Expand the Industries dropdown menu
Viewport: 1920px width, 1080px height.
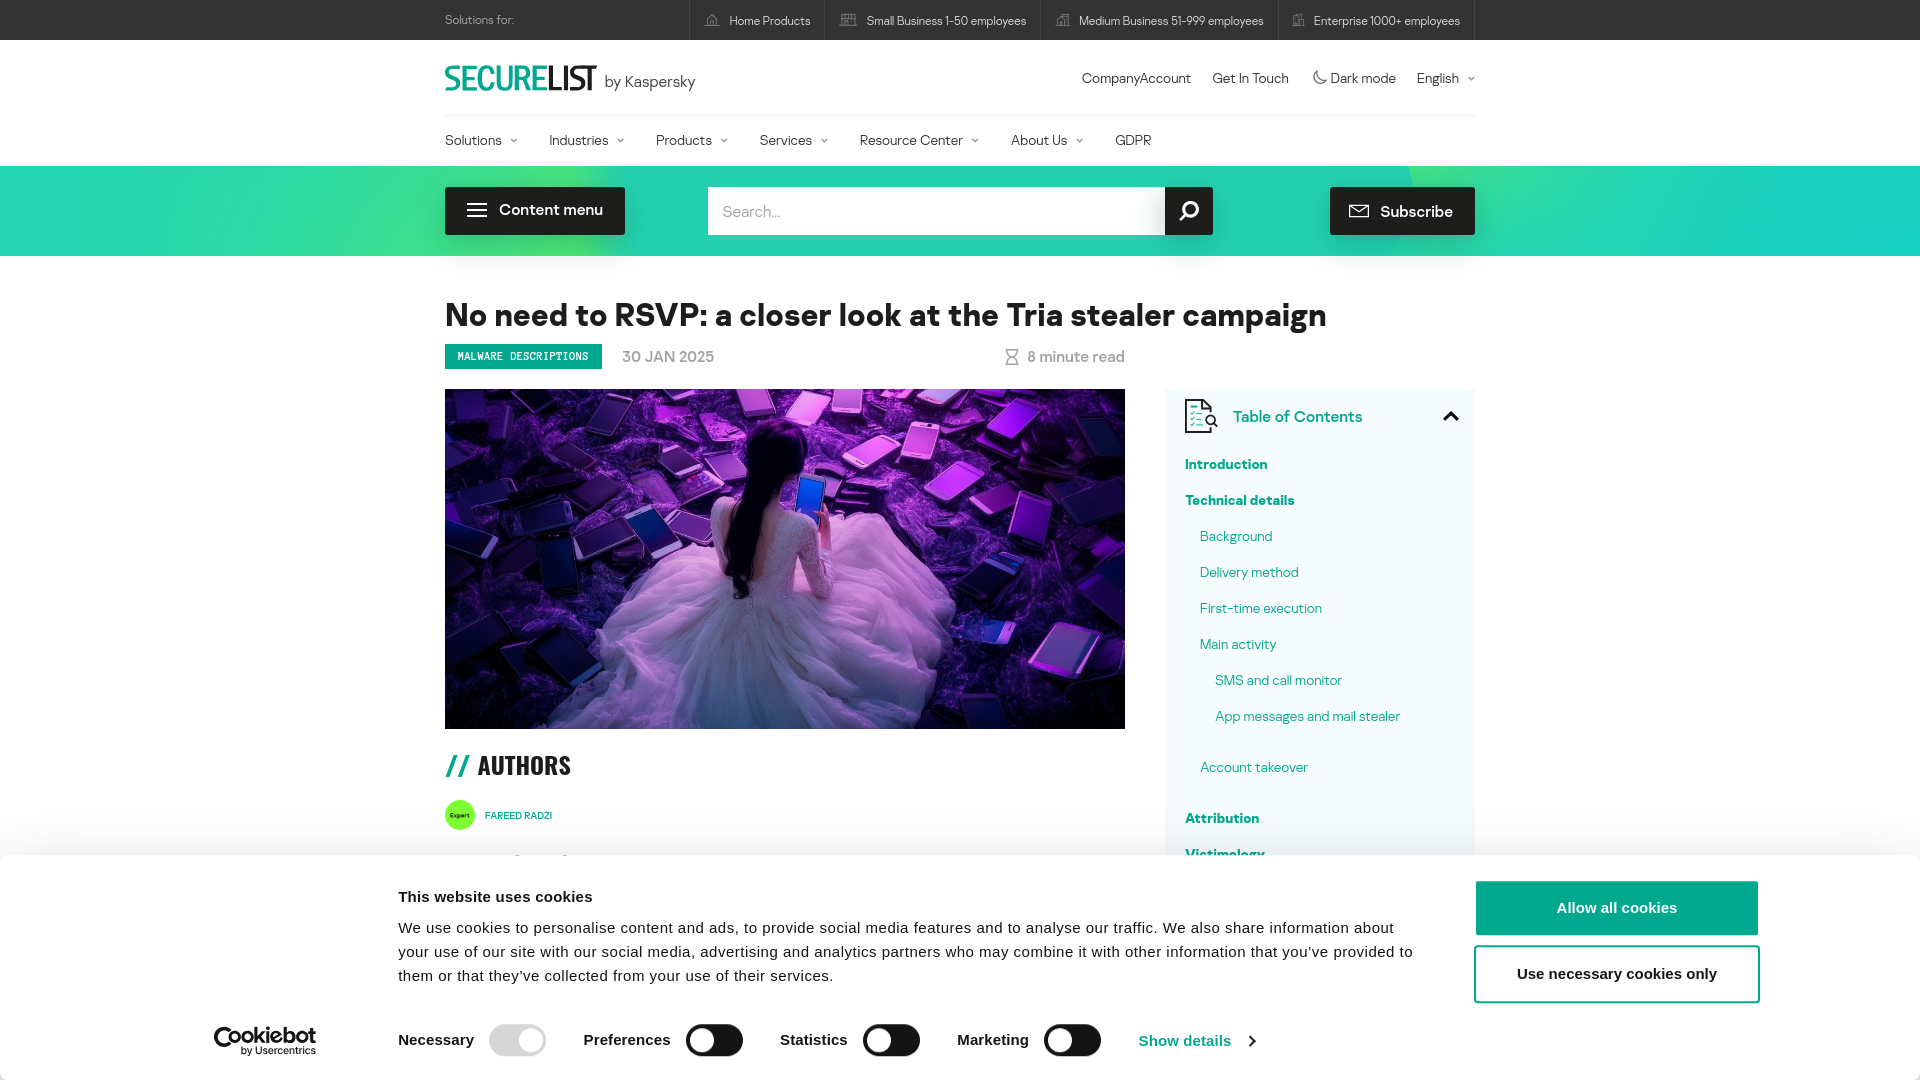click(585, 140)
